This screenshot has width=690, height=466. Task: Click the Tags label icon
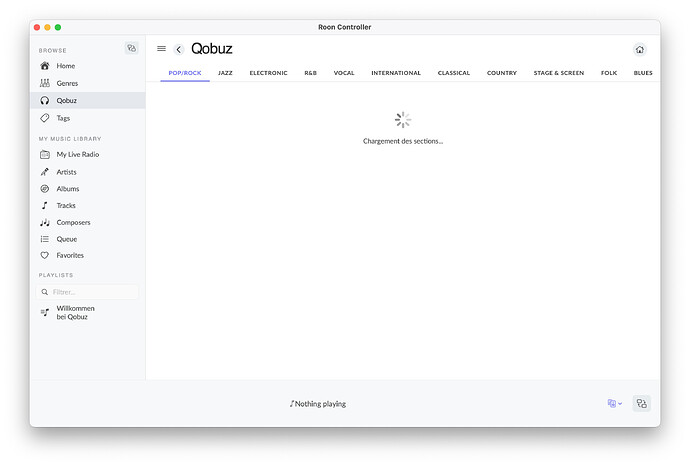coord(45,118)
